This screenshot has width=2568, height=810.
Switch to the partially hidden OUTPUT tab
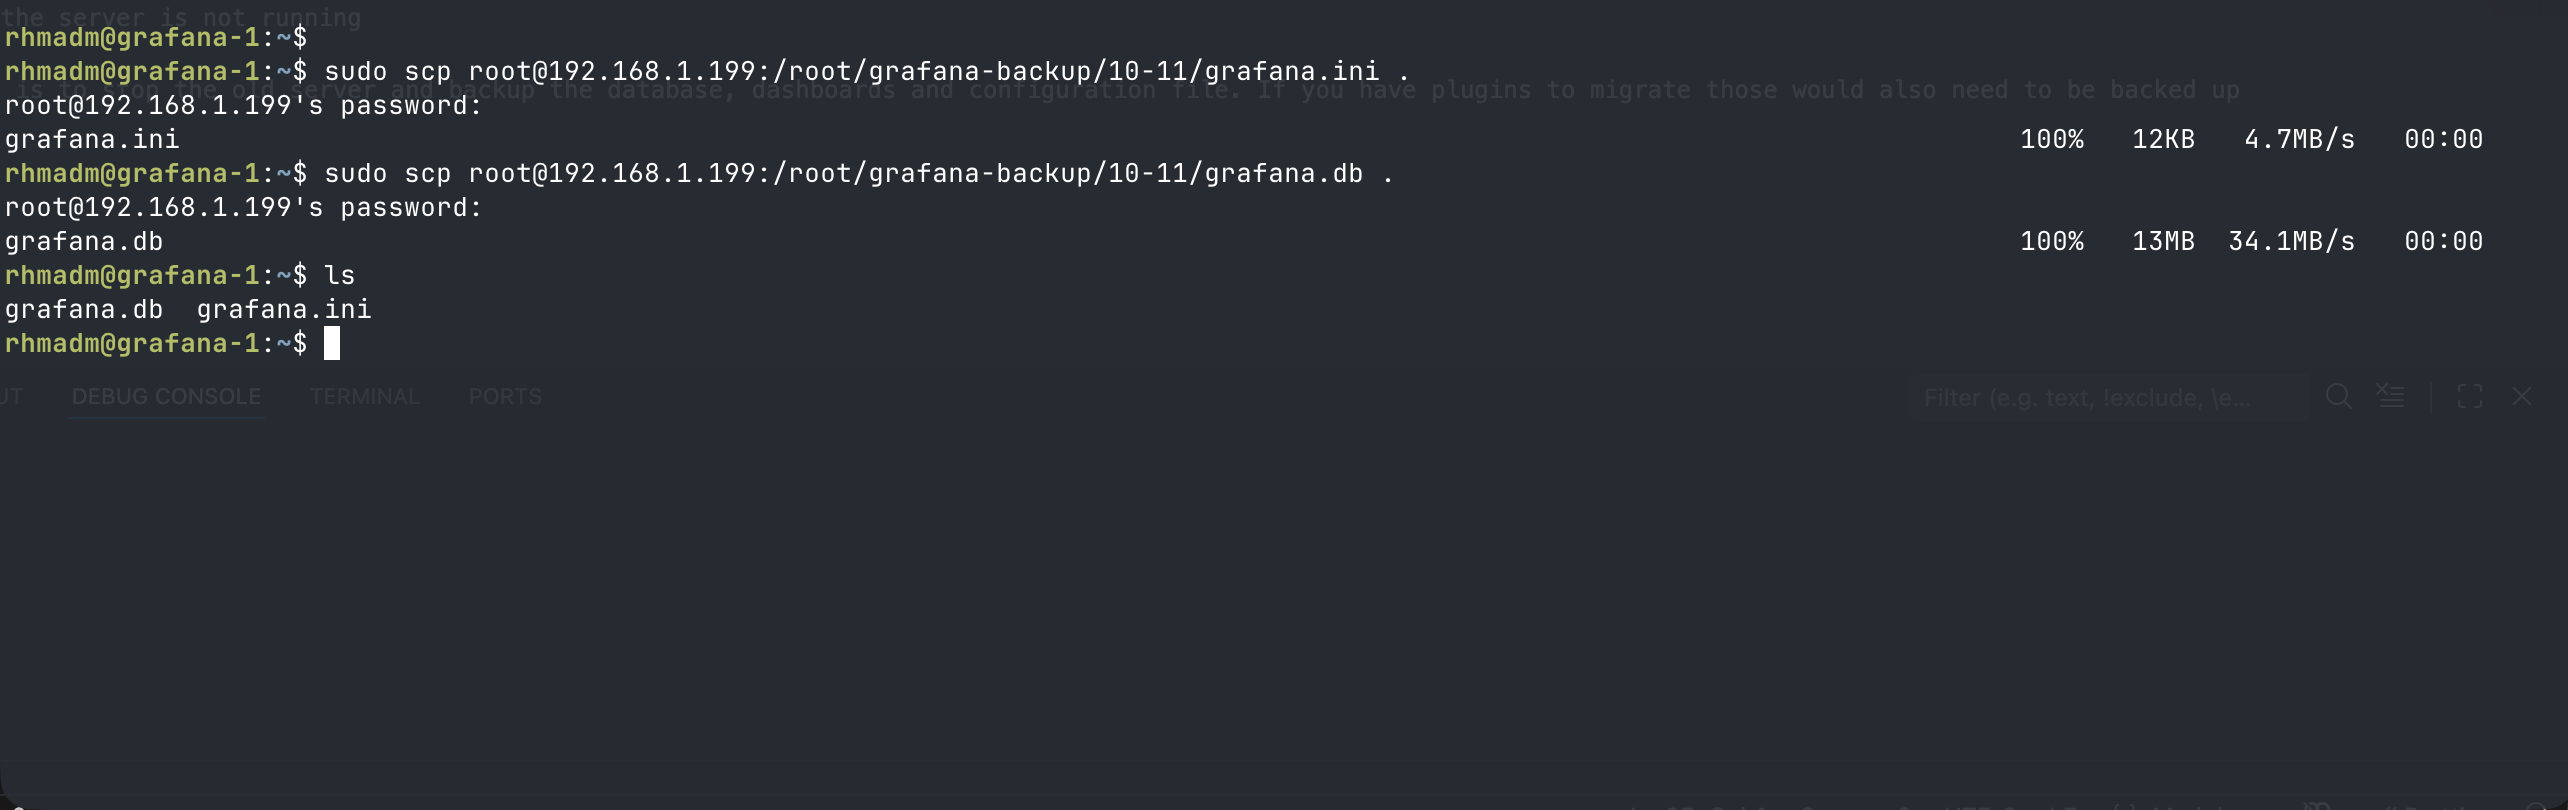click(13, 396)
